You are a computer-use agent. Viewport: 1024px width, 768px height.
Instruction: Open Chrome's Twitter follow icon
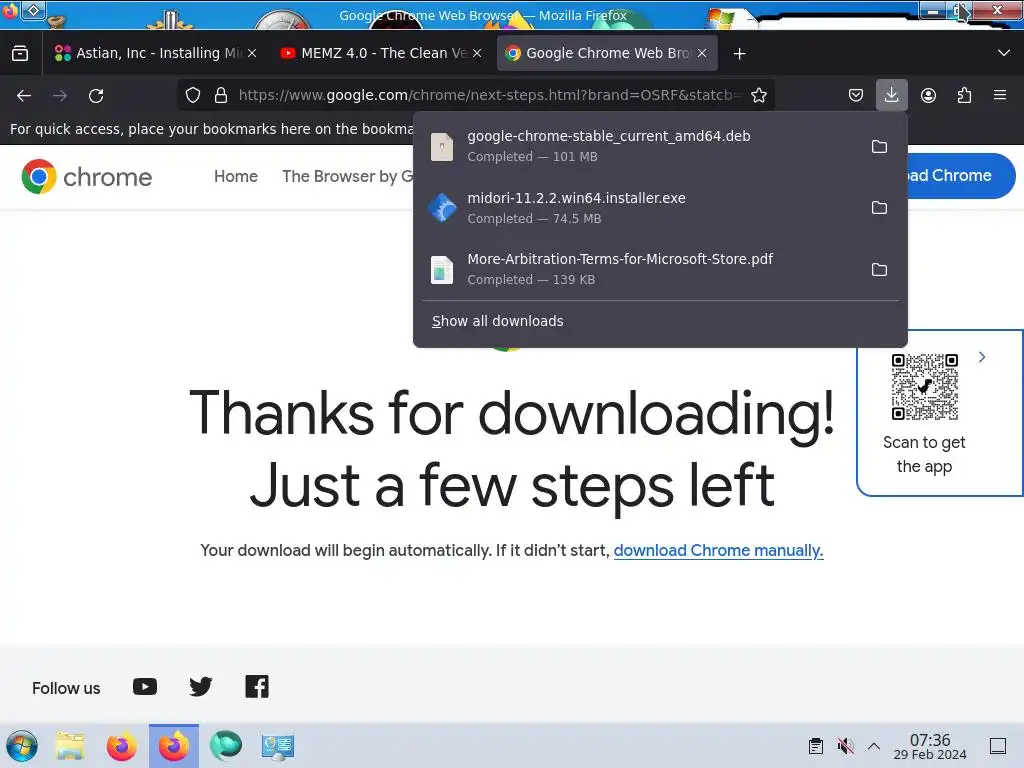(x=200, y=687)
